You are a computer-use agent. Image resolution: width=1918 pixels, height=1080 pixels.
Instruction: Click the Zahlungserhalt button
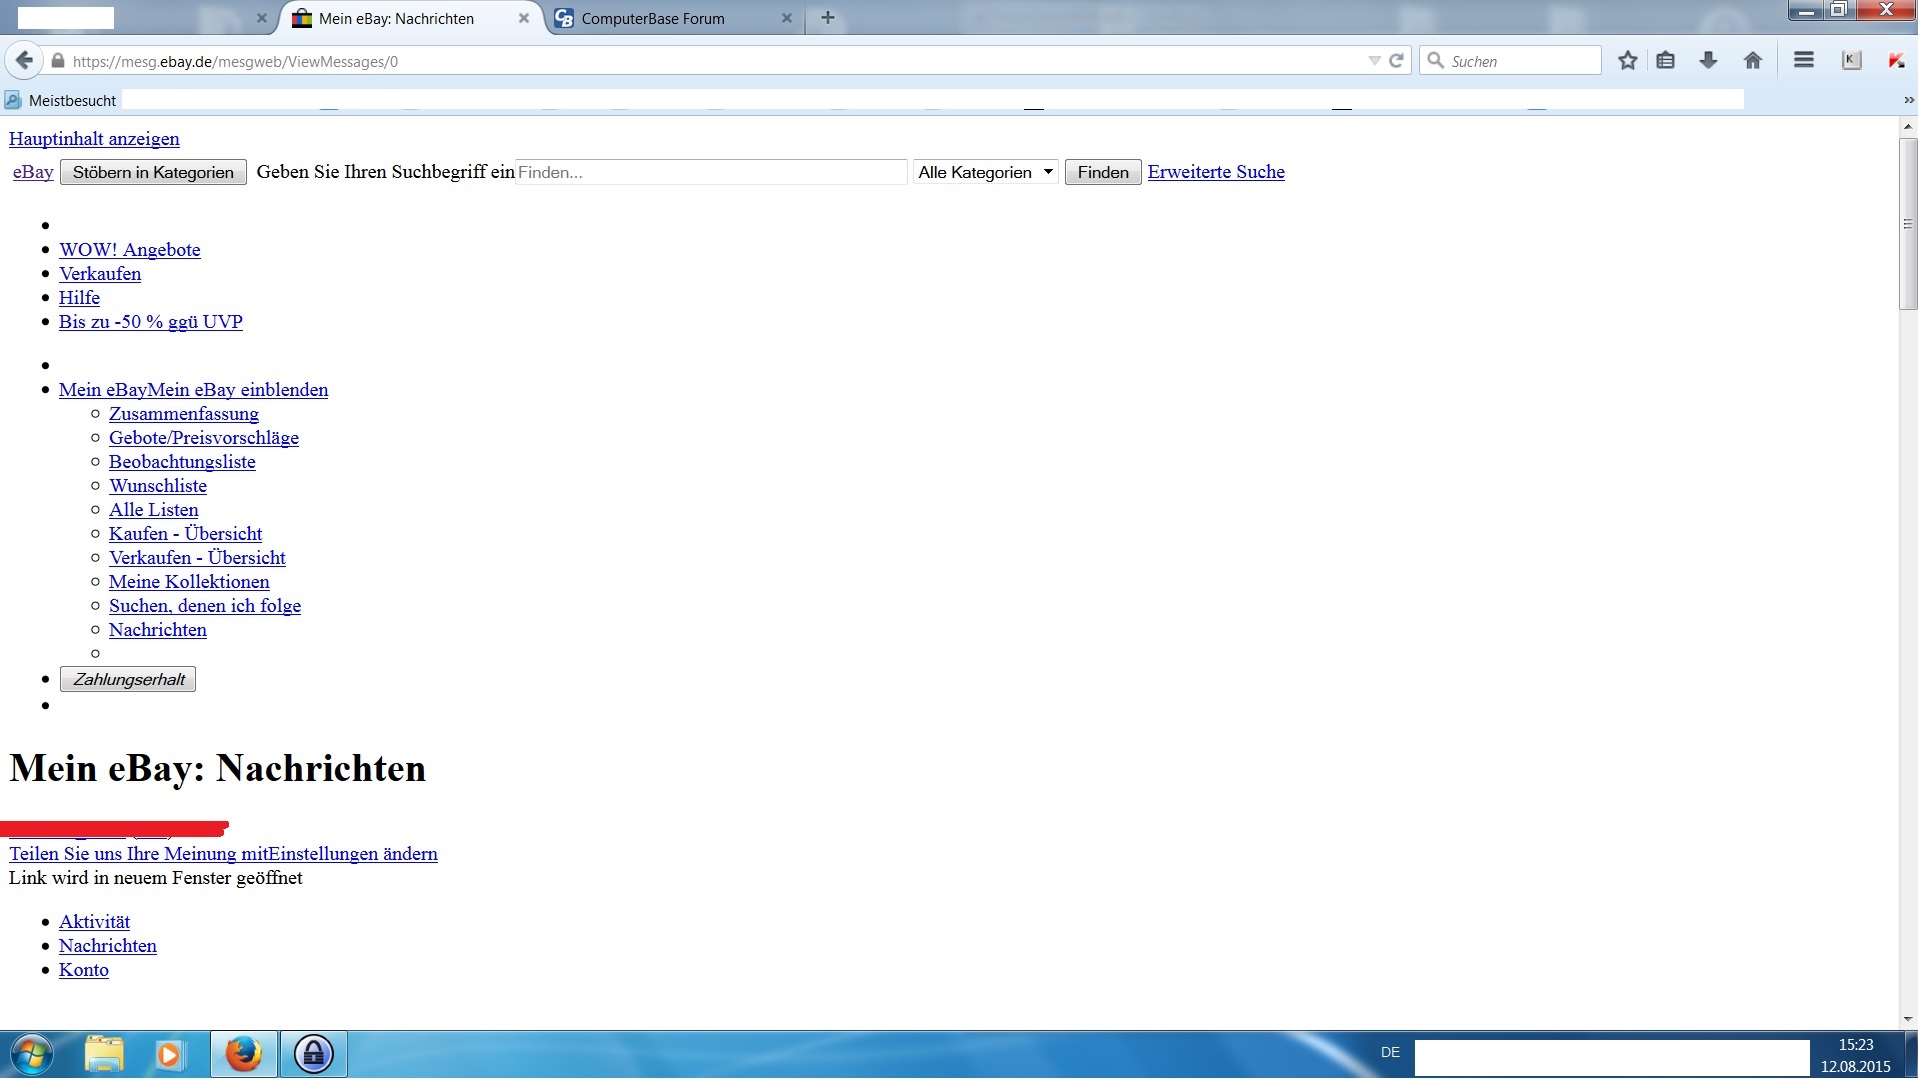pos(128,680)
